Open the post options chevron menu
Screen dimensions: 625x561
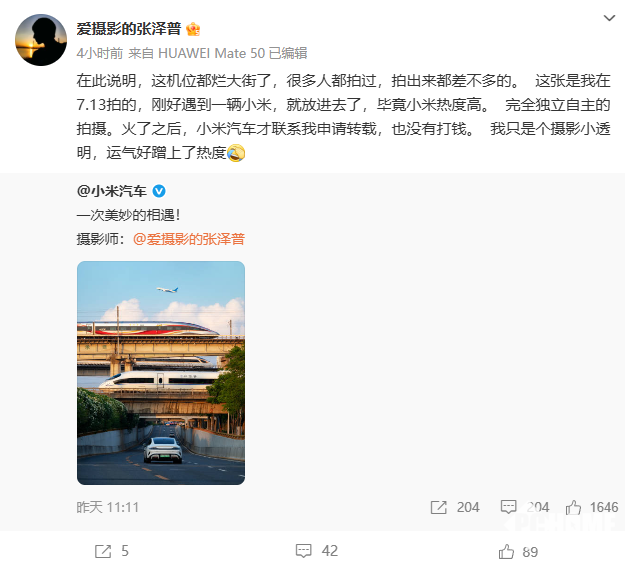[x=609, y=18]
